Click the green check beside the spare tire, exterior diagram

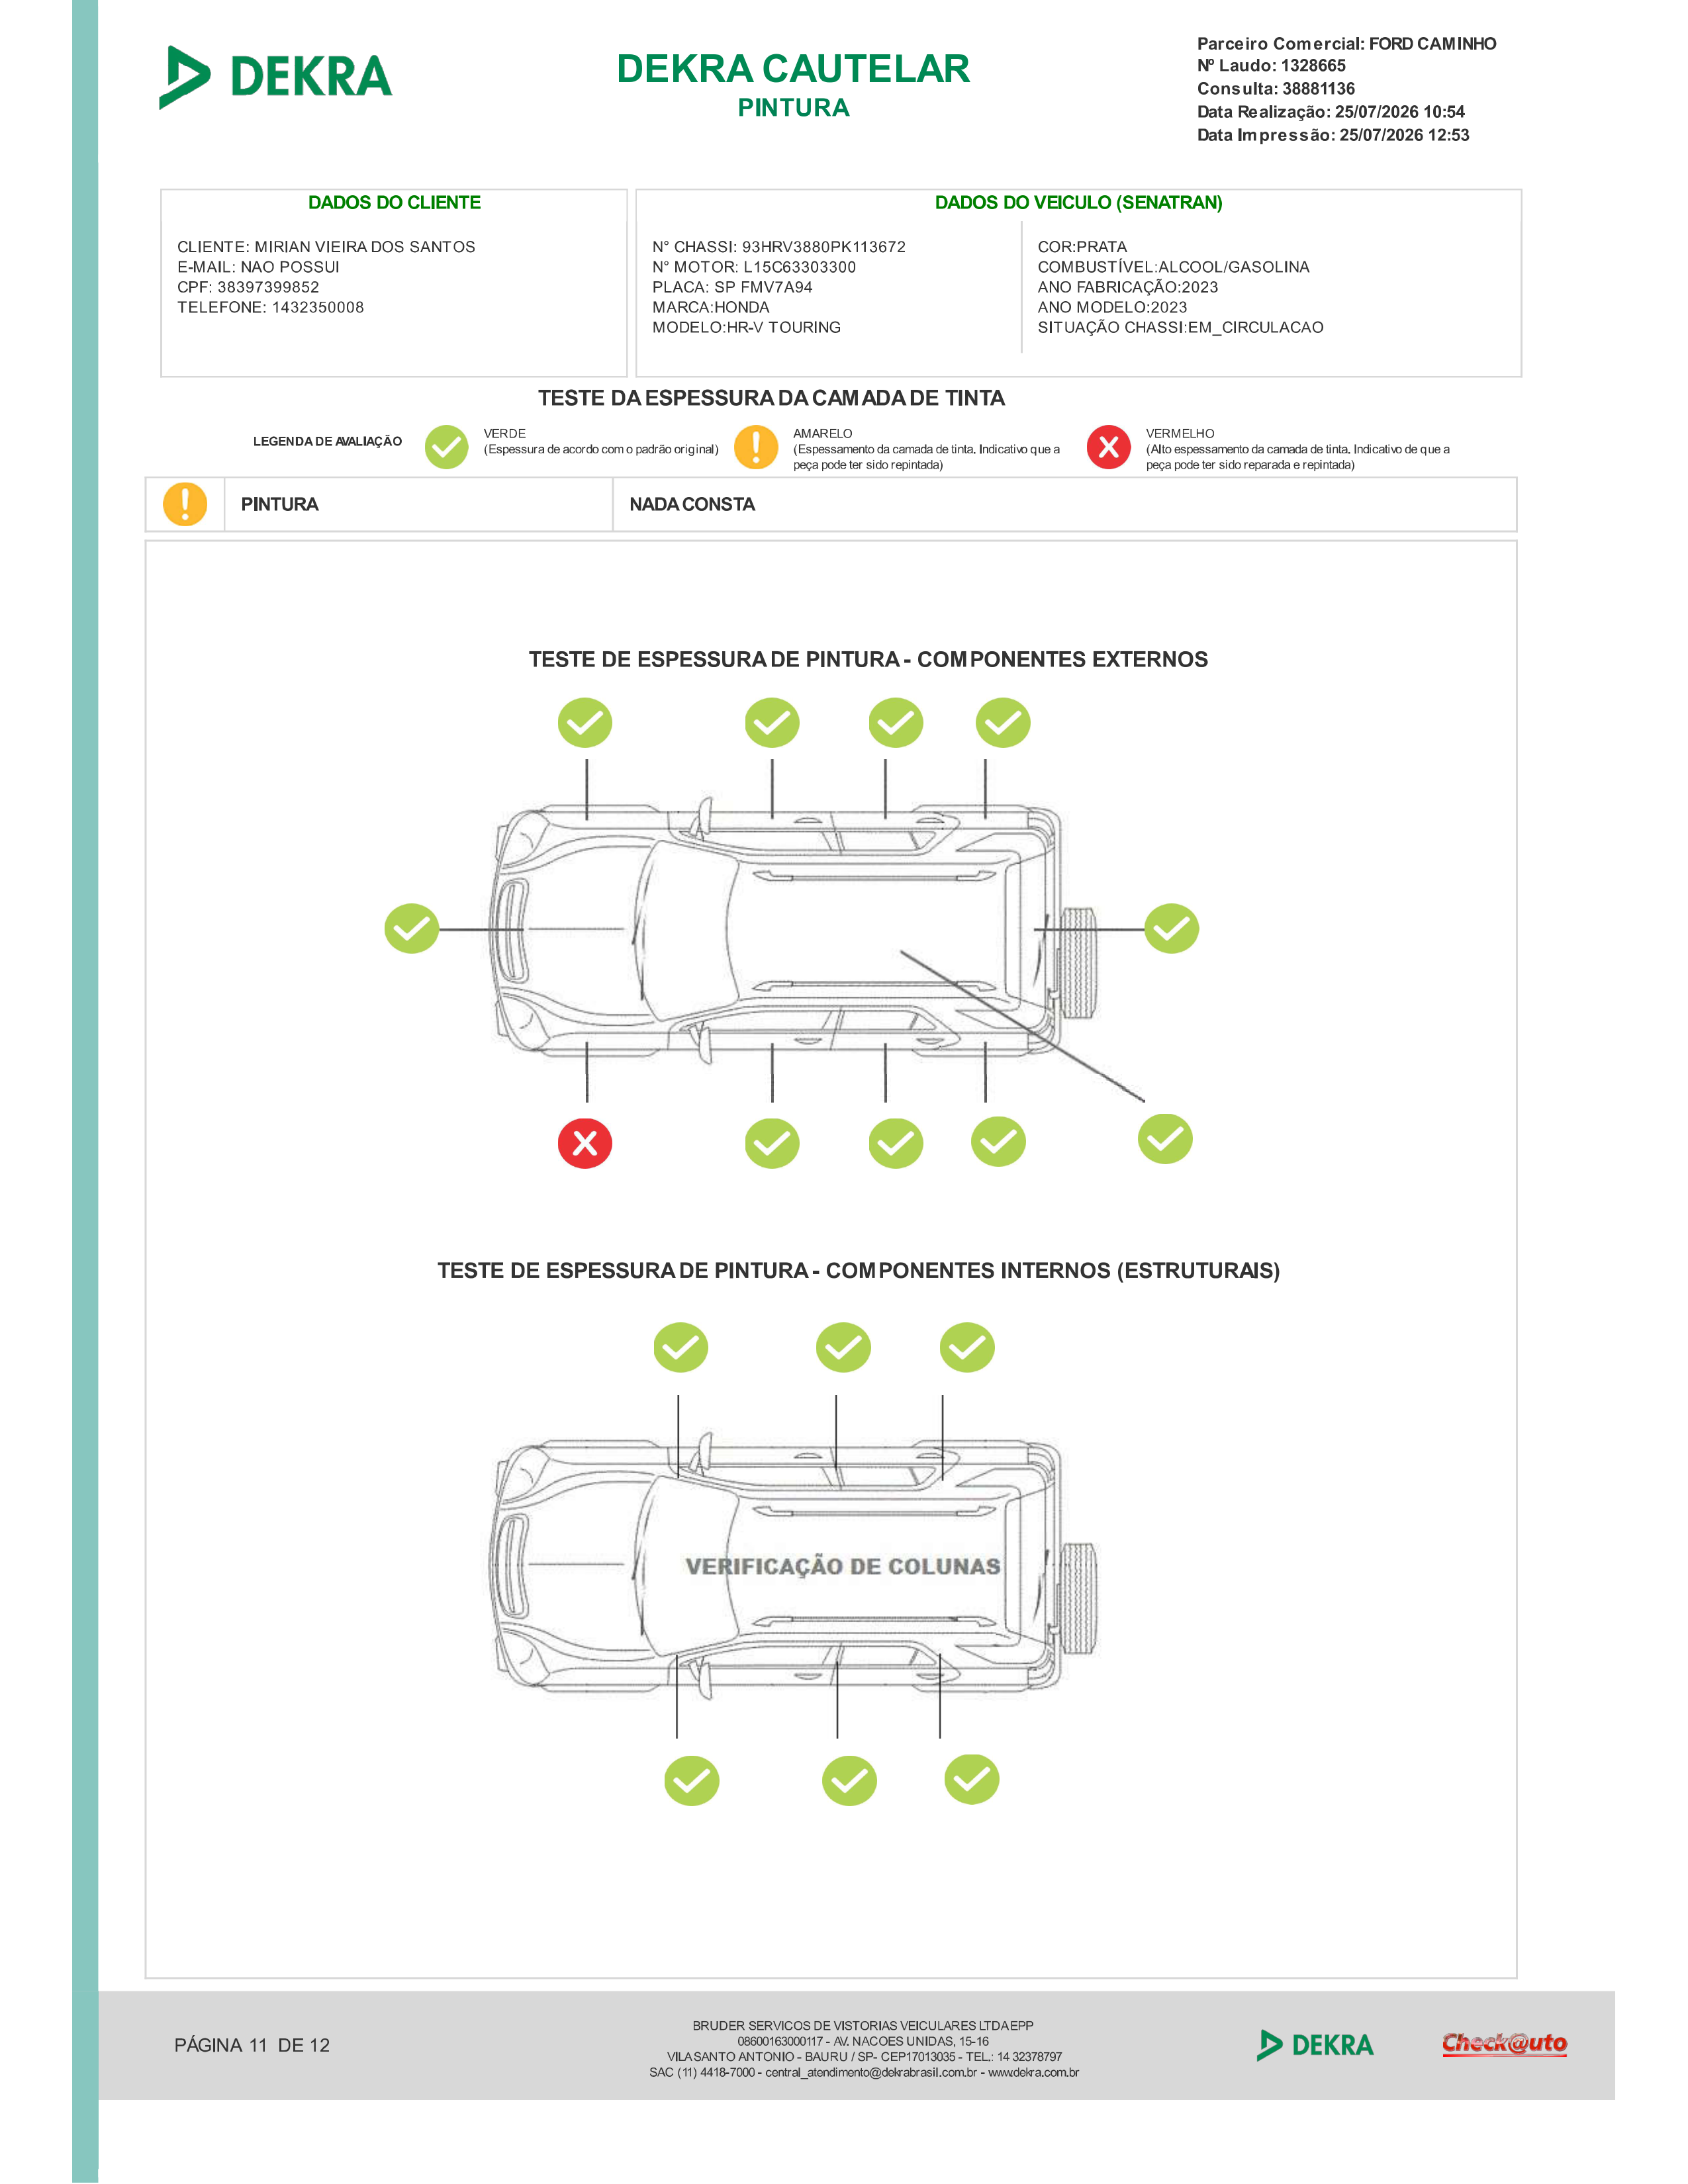coord(1172,929)
